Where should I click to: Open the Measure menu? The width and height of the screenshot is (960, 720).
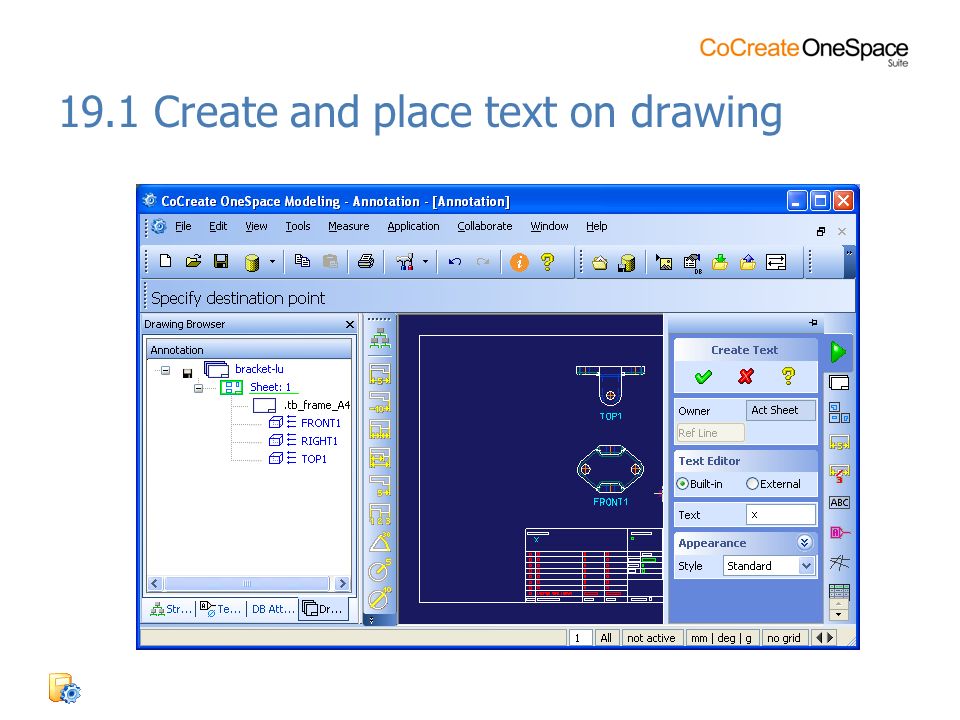348,227
